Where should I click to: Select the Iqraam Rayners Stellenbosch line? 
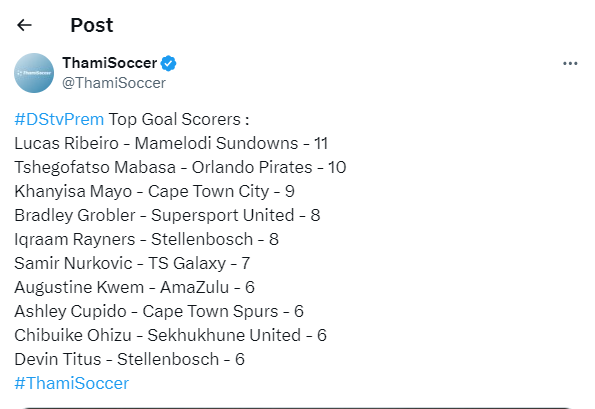pos(146,239)
